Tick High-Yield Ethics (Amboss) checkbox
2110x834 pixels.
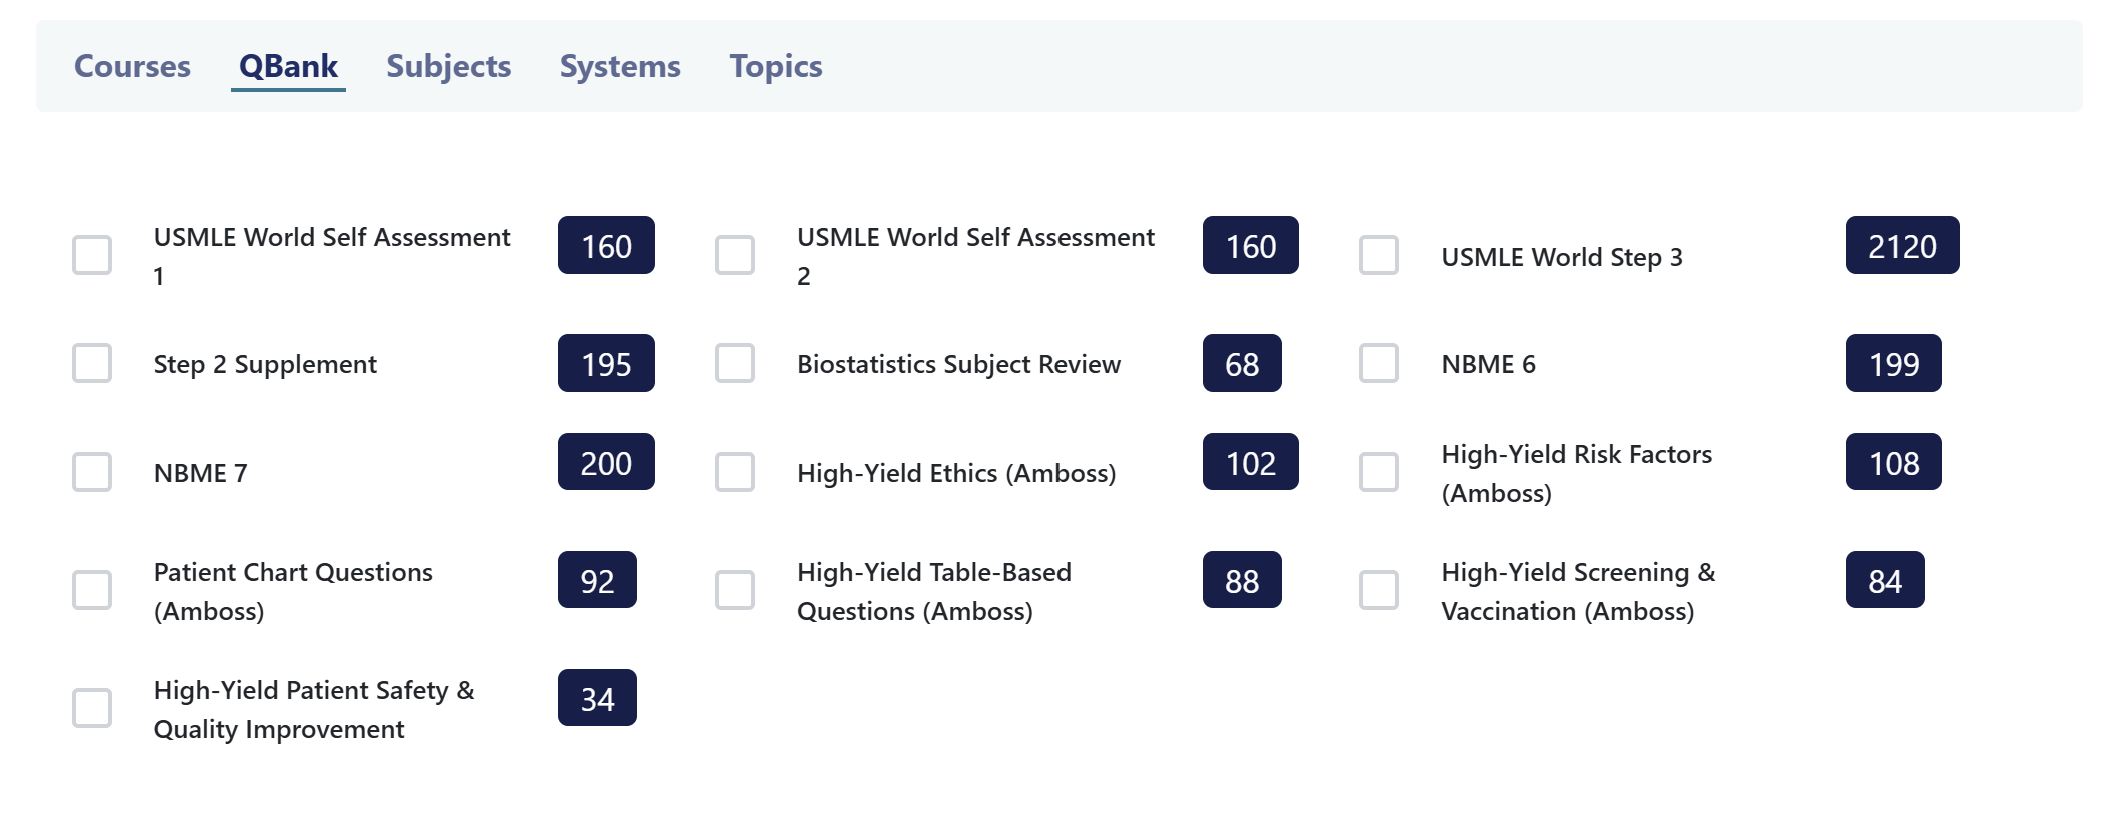[735, 472]
